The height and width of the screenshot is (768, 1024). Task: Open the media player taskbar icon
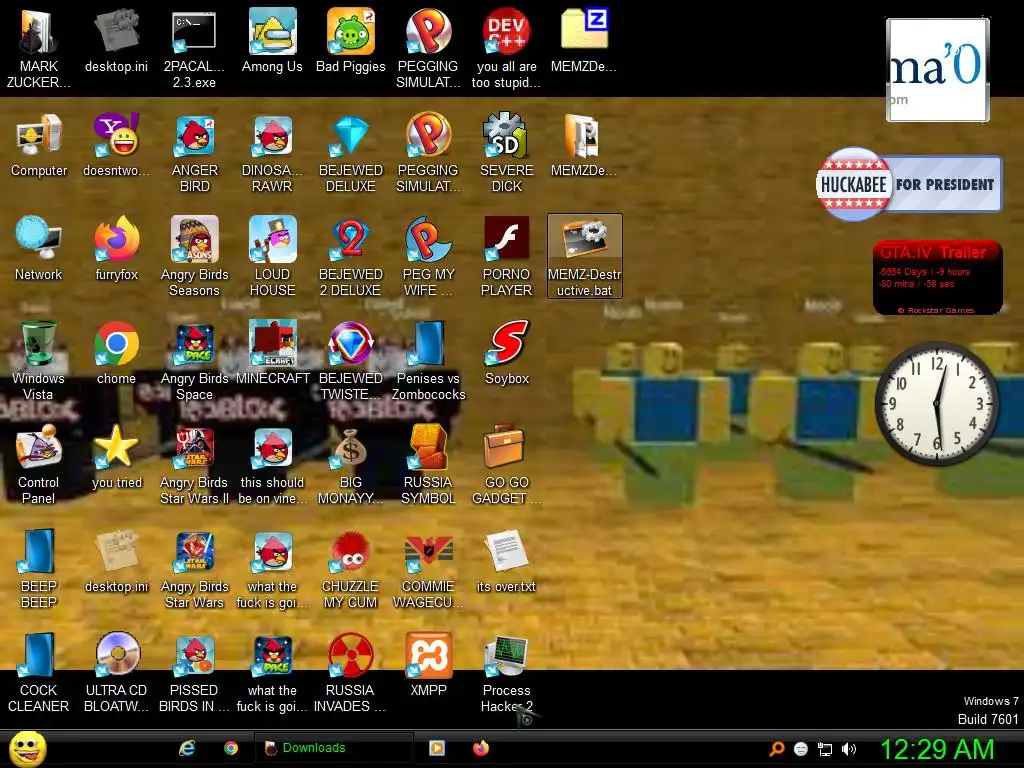[x=436, y=748]
